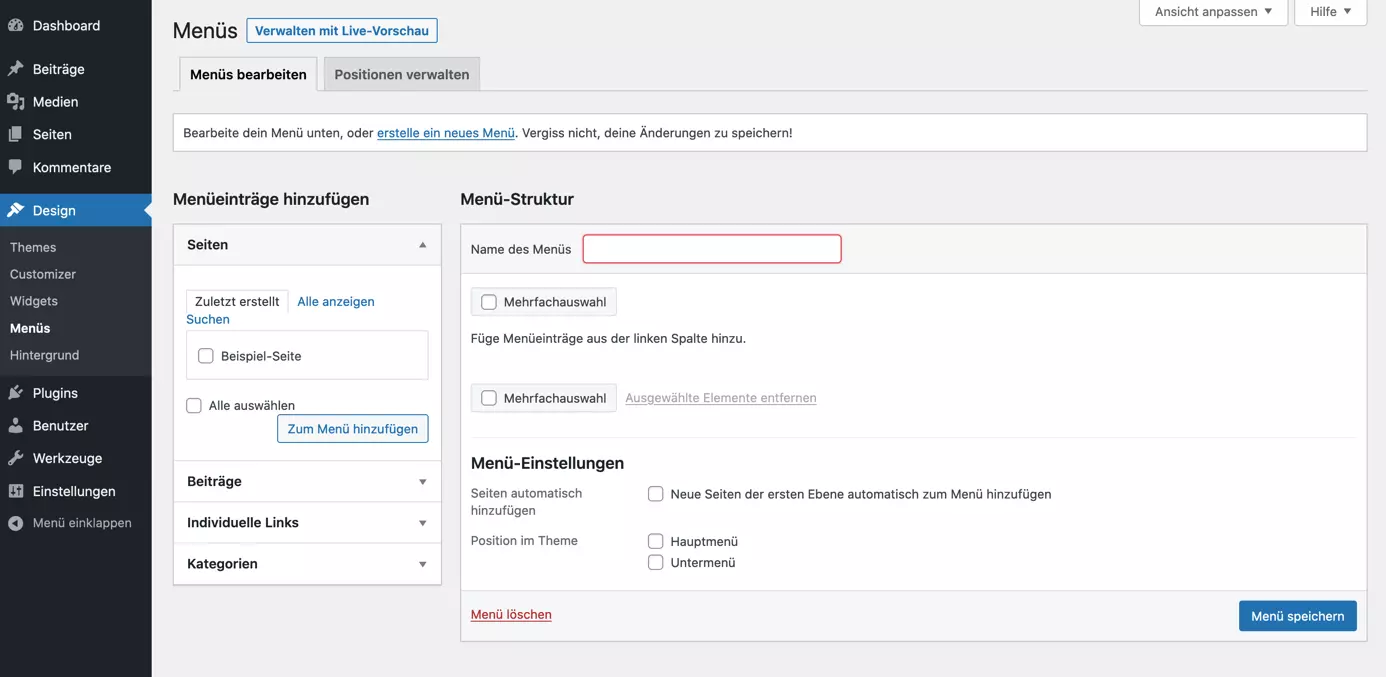Click the Menü einklappen arrow icon
The image size is (1386, 677).
[x=15, y=523]
